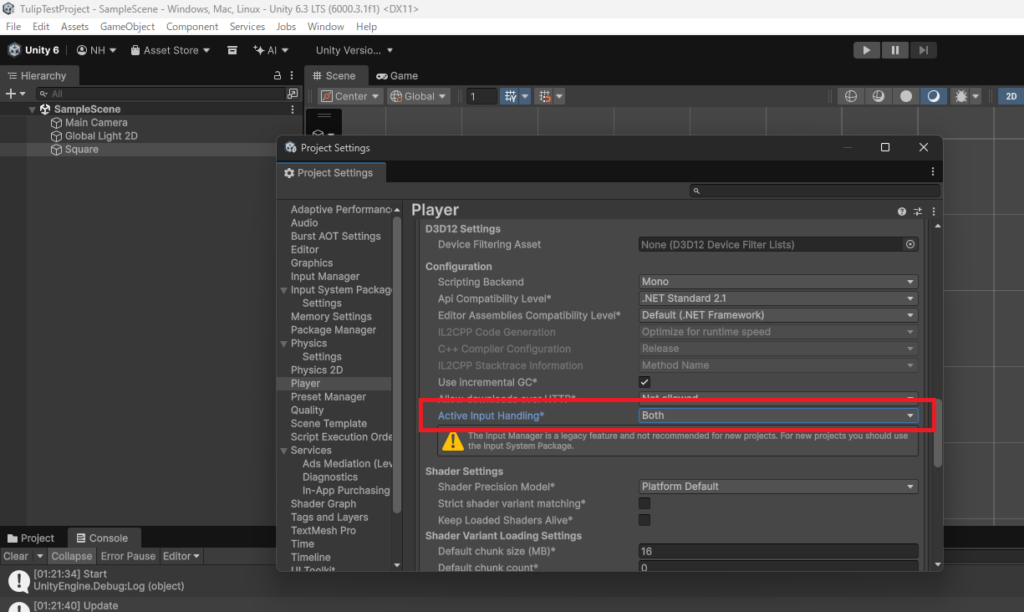Open the Active Input Handling dropdown
Image resolution: width=1024 pixels, height=612 pixels.
(x=778, y=415)
